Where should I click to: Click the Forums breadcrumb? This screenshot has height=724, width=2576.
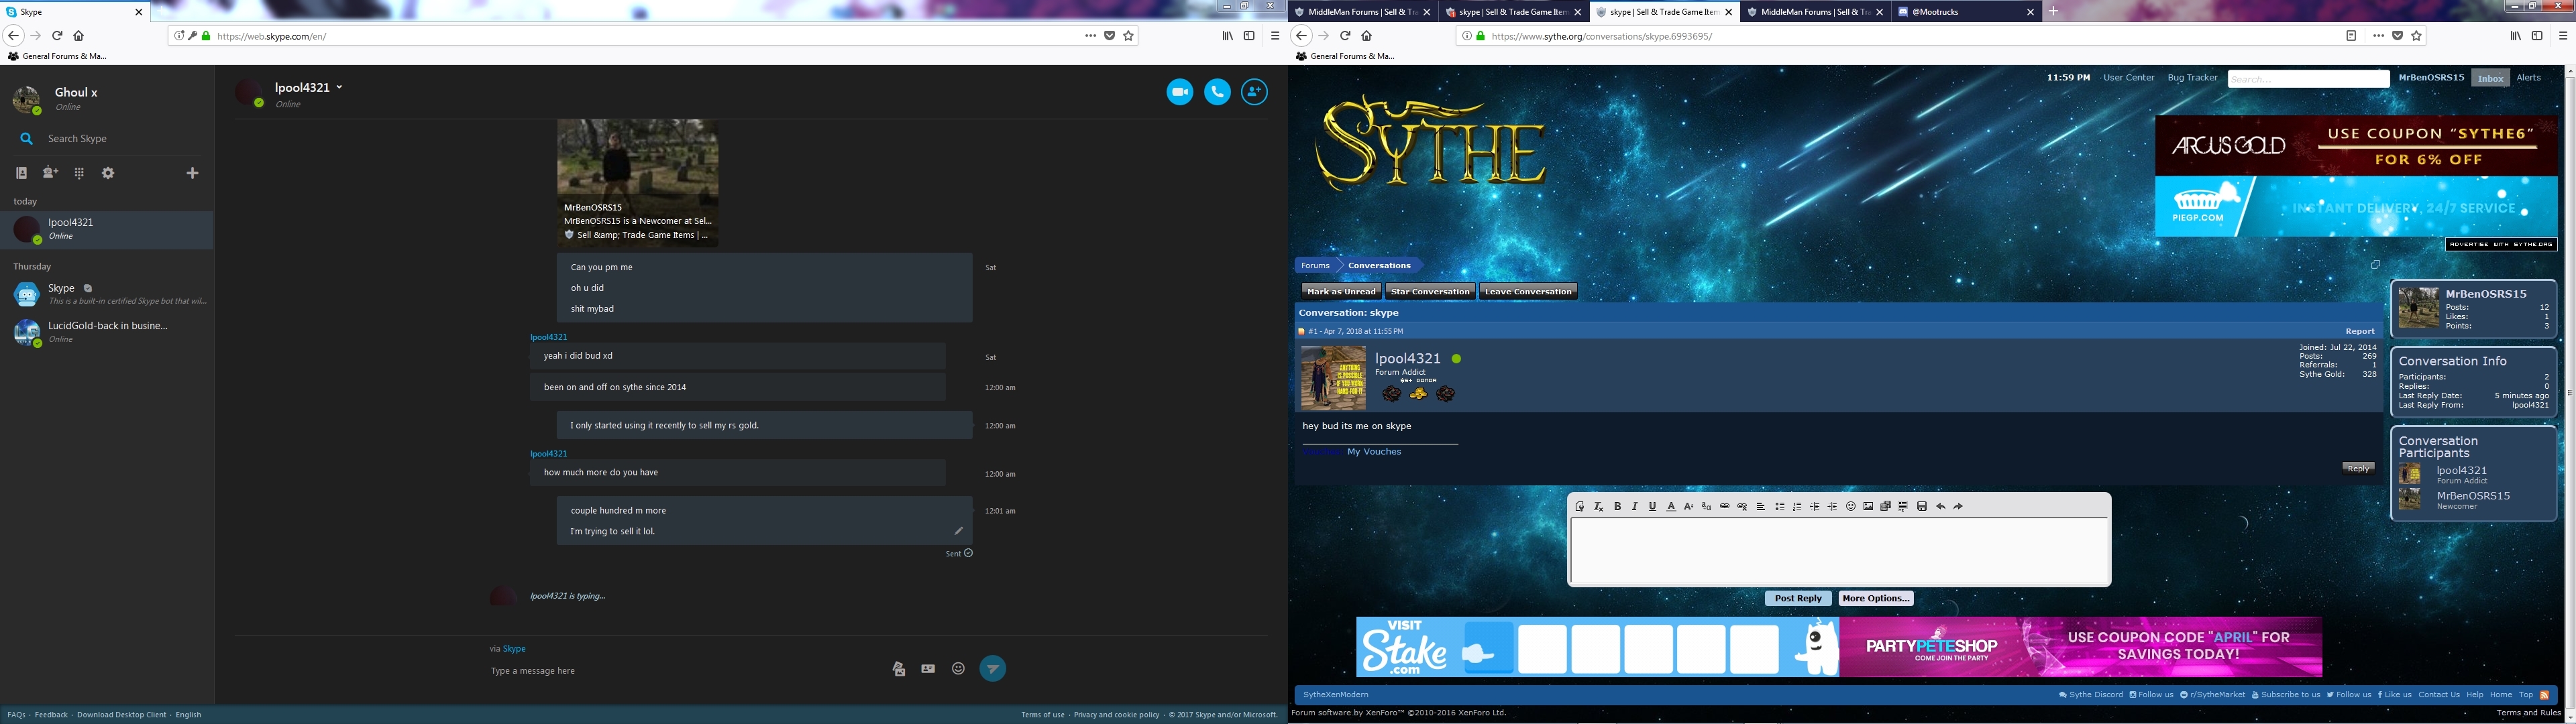(1315, 266)
